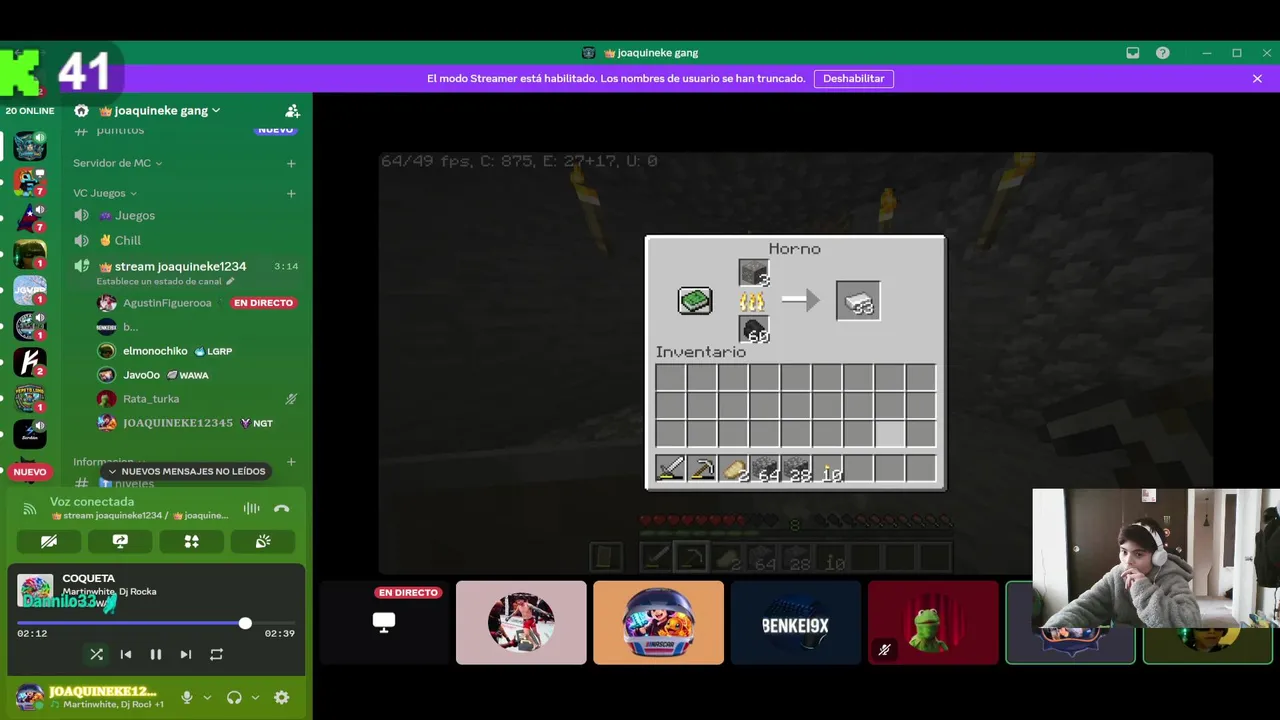The image size is (1280, 720).
Task: Click the NUEVO server unread indicator
Action: 29,472
